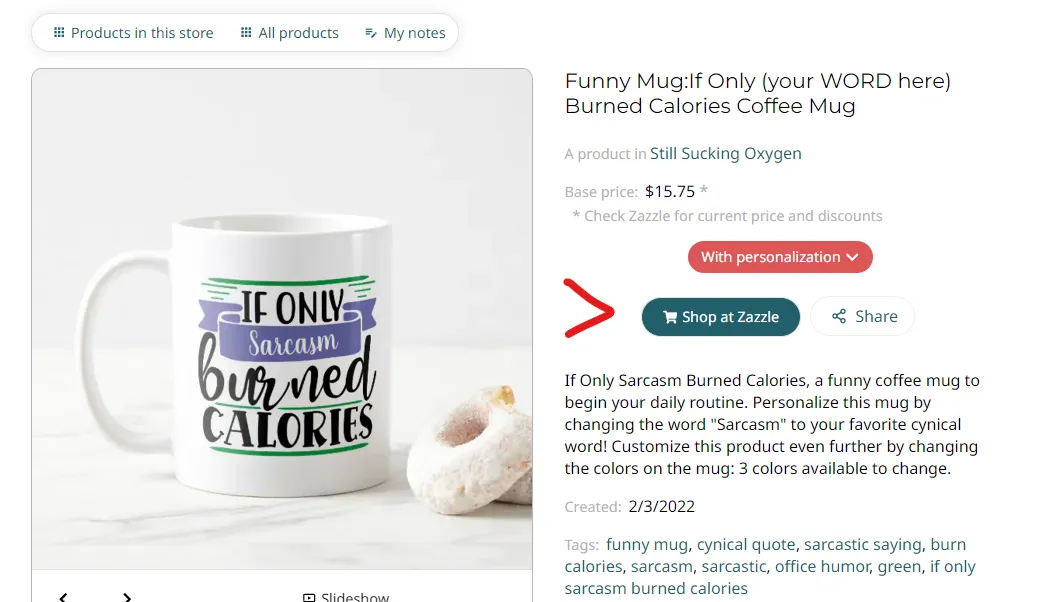Open the My notes tab

405,33
